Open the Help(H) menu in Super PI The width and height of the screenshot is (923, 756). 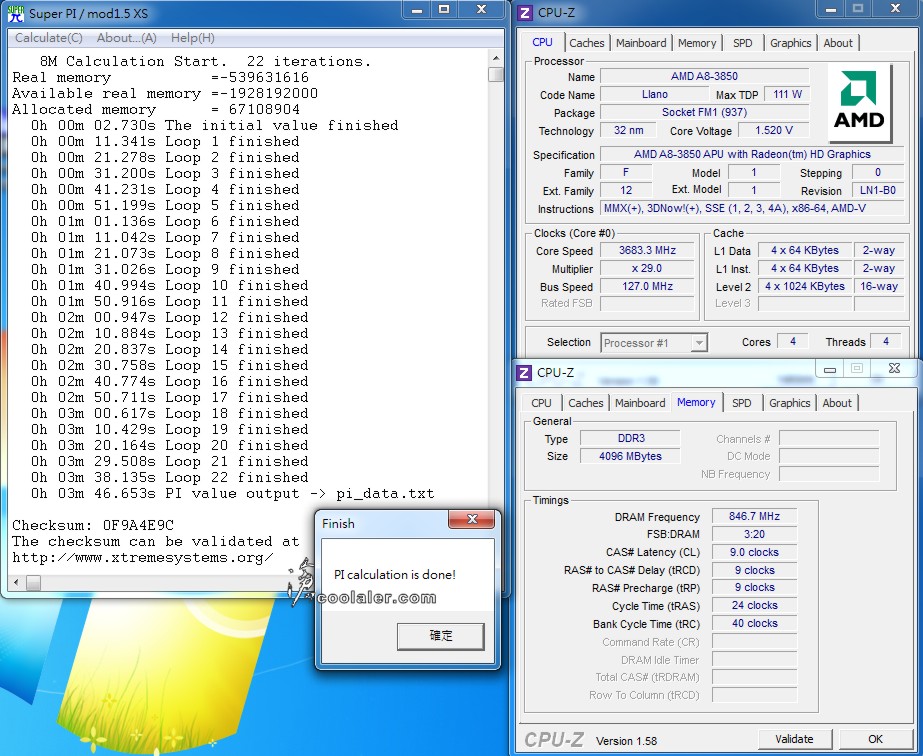click(192, 38)
